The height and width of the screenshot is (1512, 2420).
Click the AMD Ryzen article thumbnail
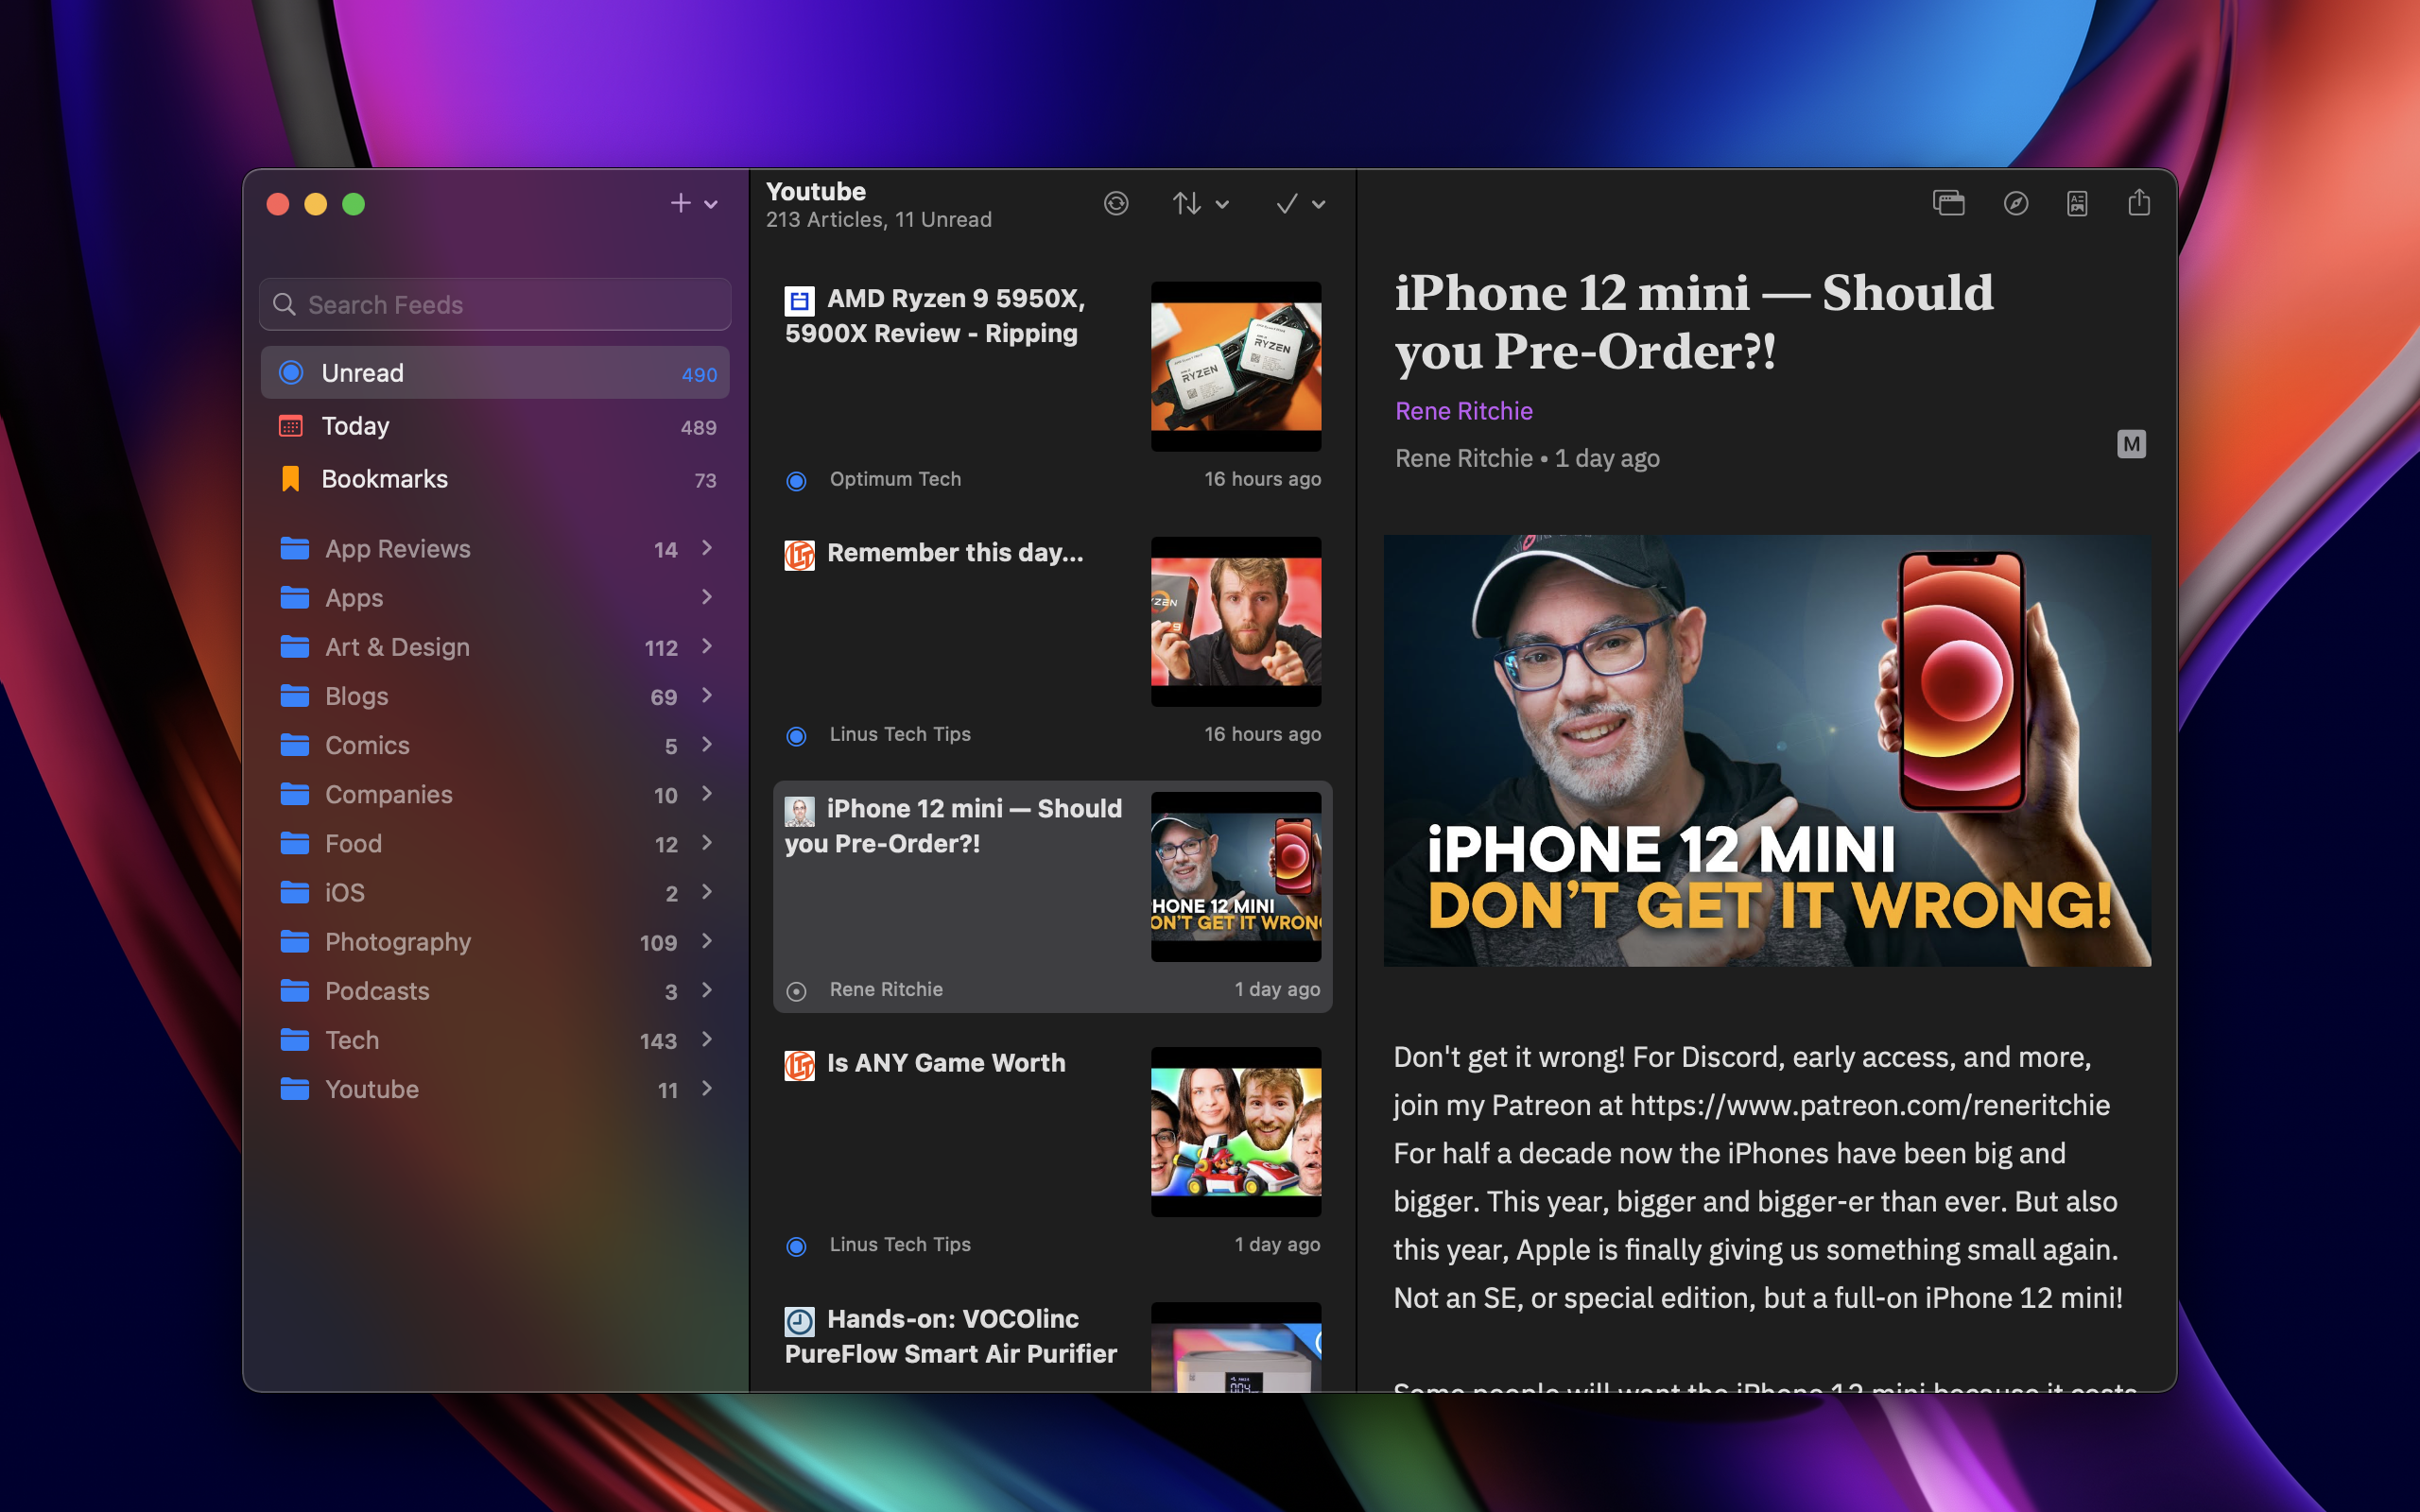tap(1236, 366)
